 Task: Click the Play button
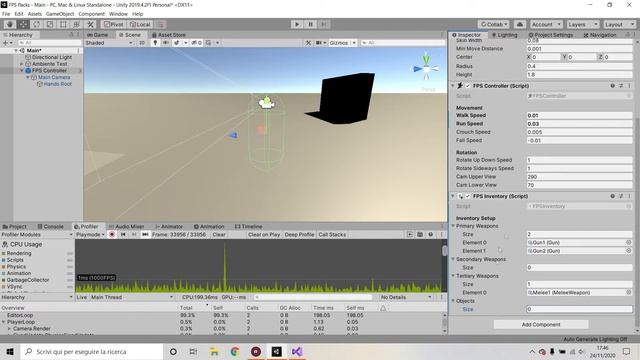click(297, 24)
